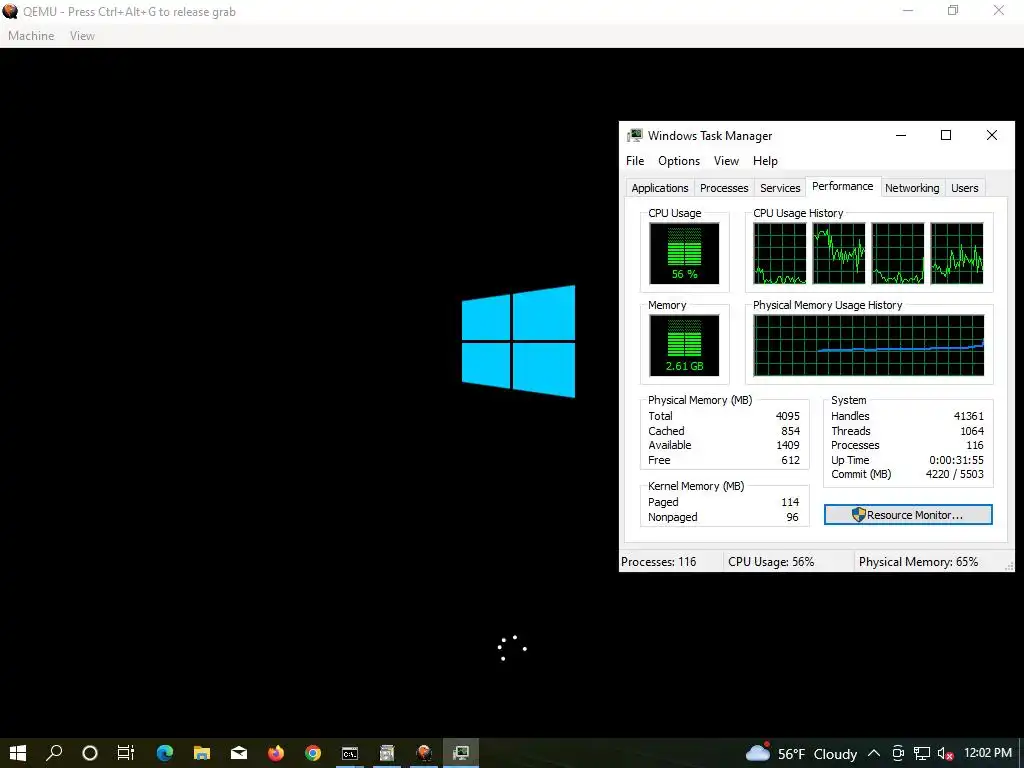The width and height of the screenshot is (1024, 768).
Task: Click the Memory 2.61 GB gauge
Action: point(684,345)
